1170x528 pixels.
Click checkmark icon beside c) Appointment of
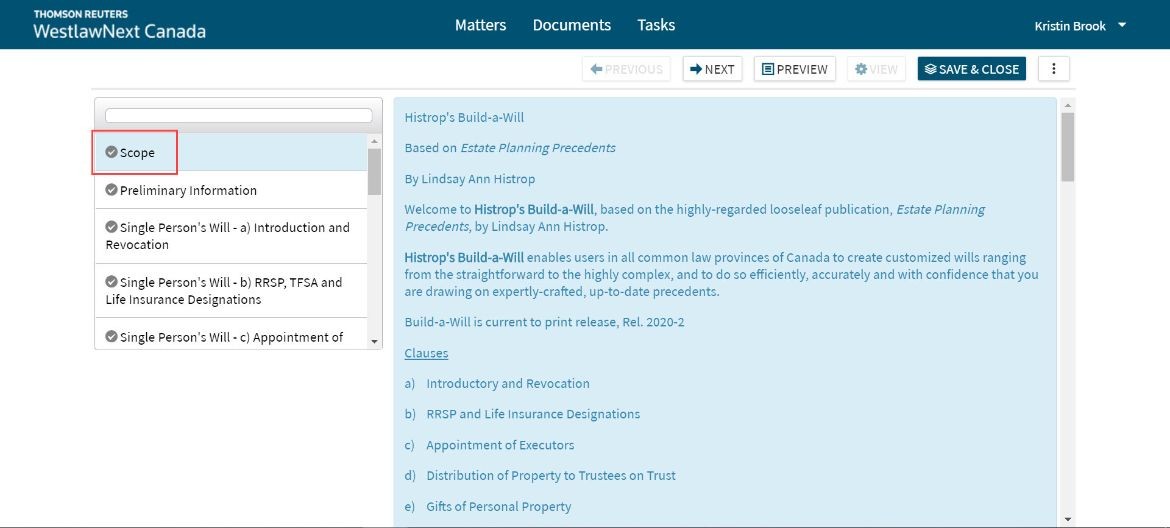111,337
